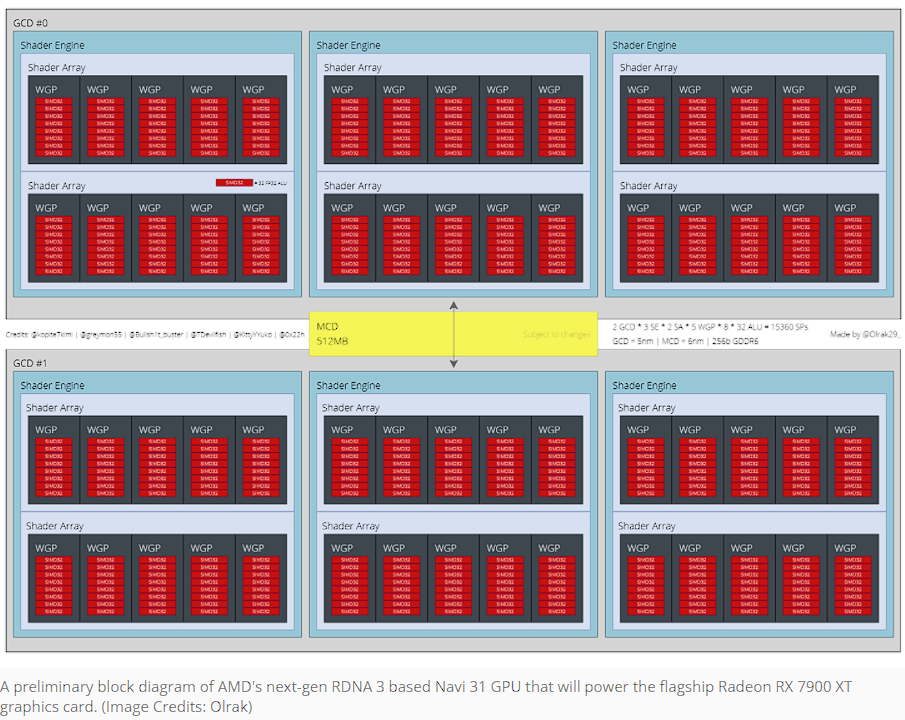Click the leftmost 'Shader Engine' label in GCD #1
Image resolution: width=905 pixels, height=720 pixels.
click(52, 385)
